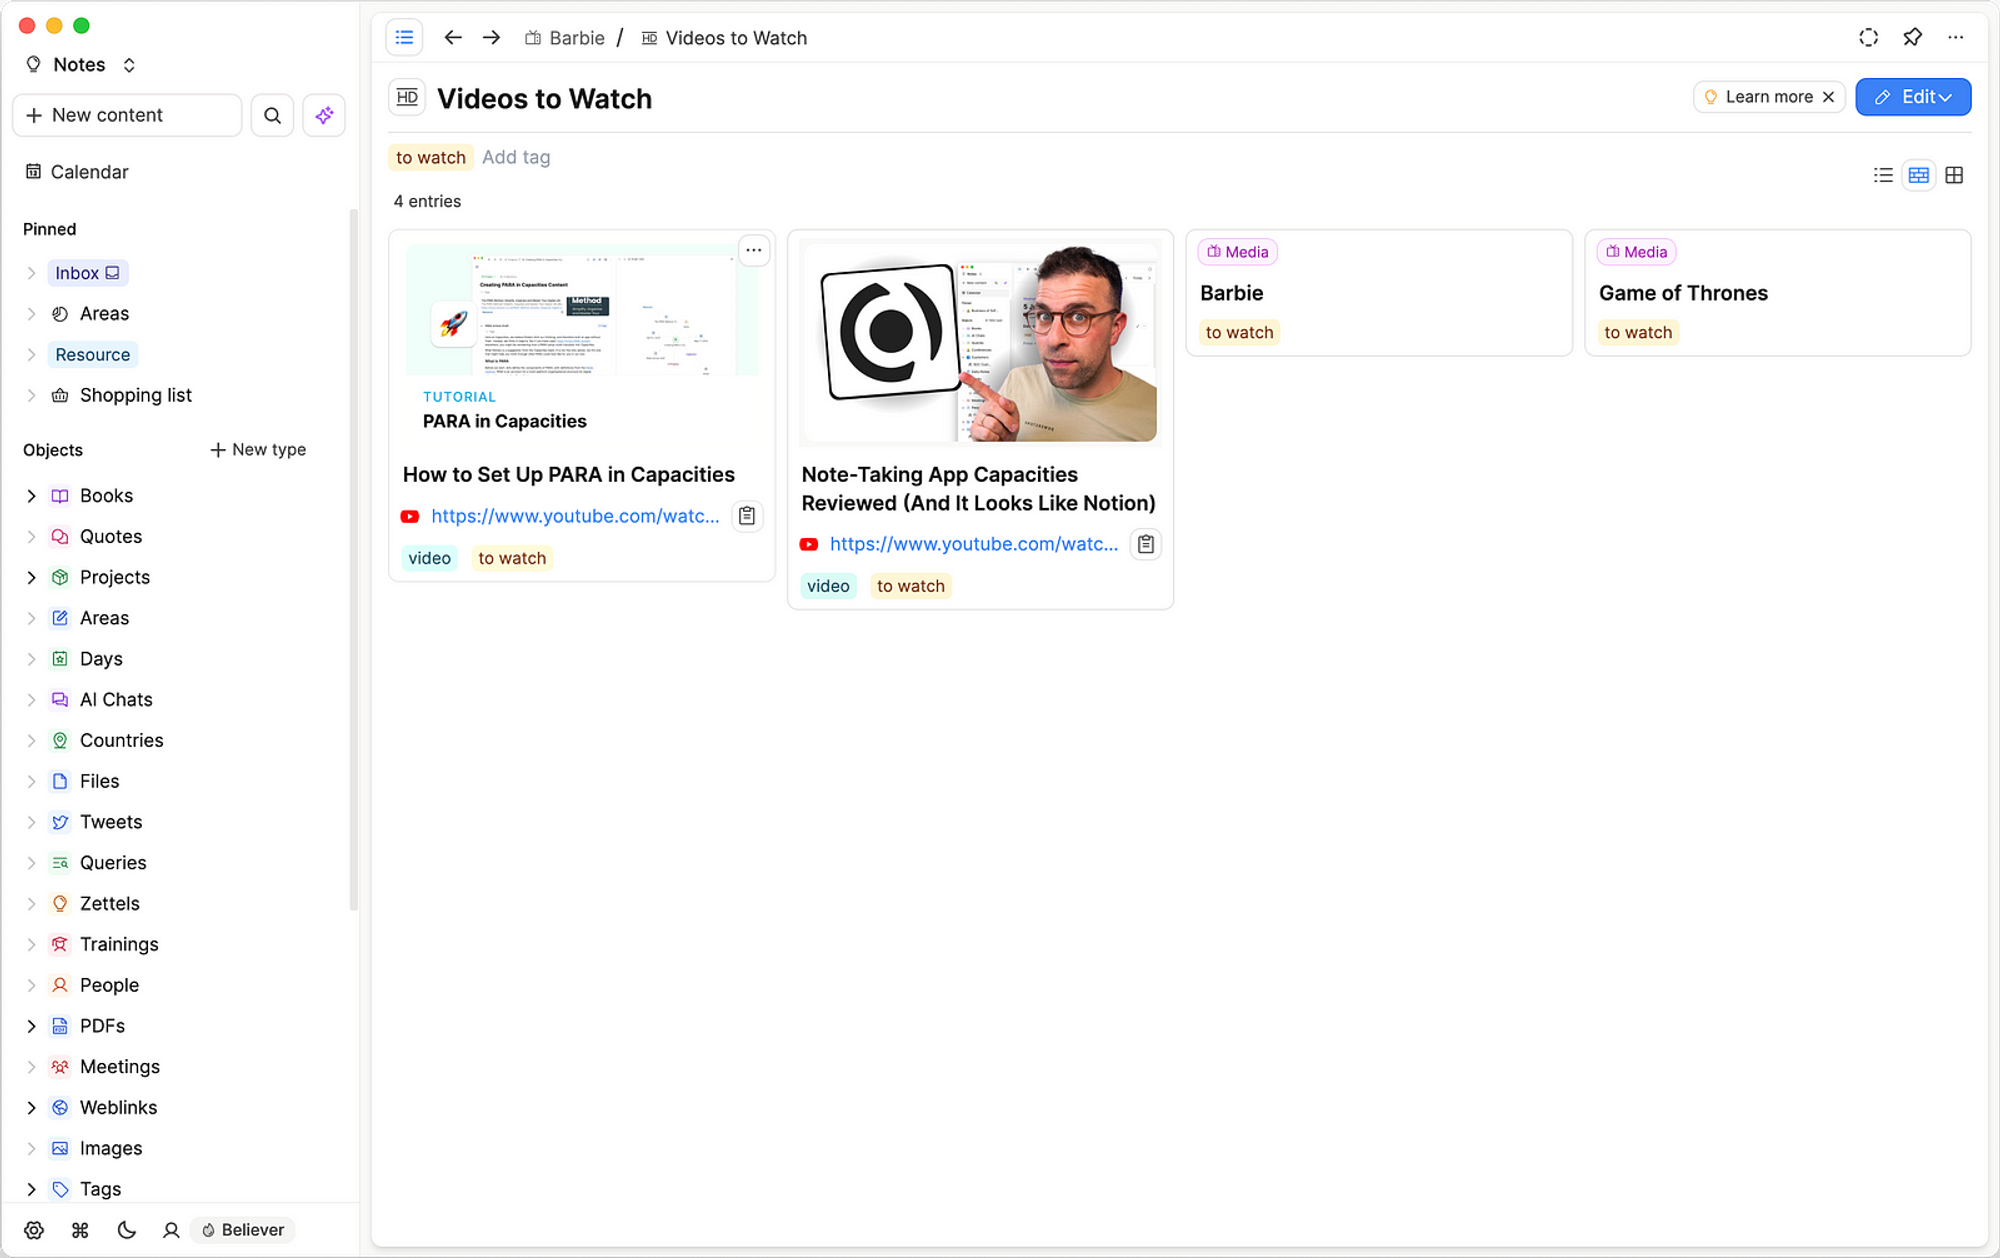Expand the PDFs object type
Screen dimensions: 2000x1258
pyautogui.click(x=31, y=1026)
